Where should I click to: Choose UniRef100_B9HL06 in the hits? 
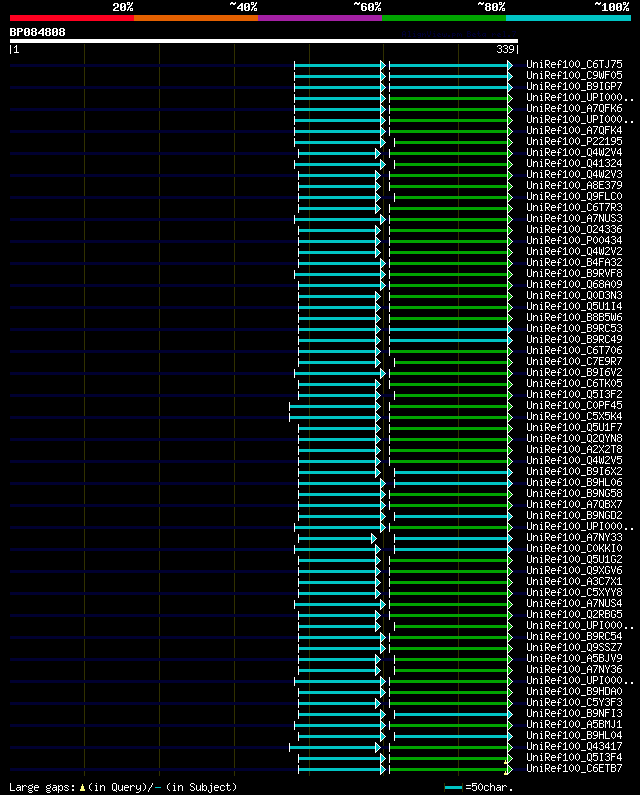tap(574, 482)
